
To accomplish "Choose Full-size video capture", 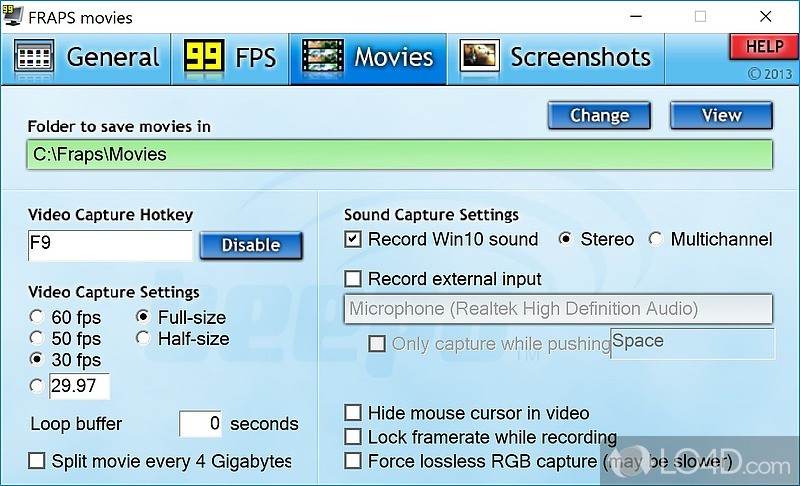I will (x=181, y=317).
